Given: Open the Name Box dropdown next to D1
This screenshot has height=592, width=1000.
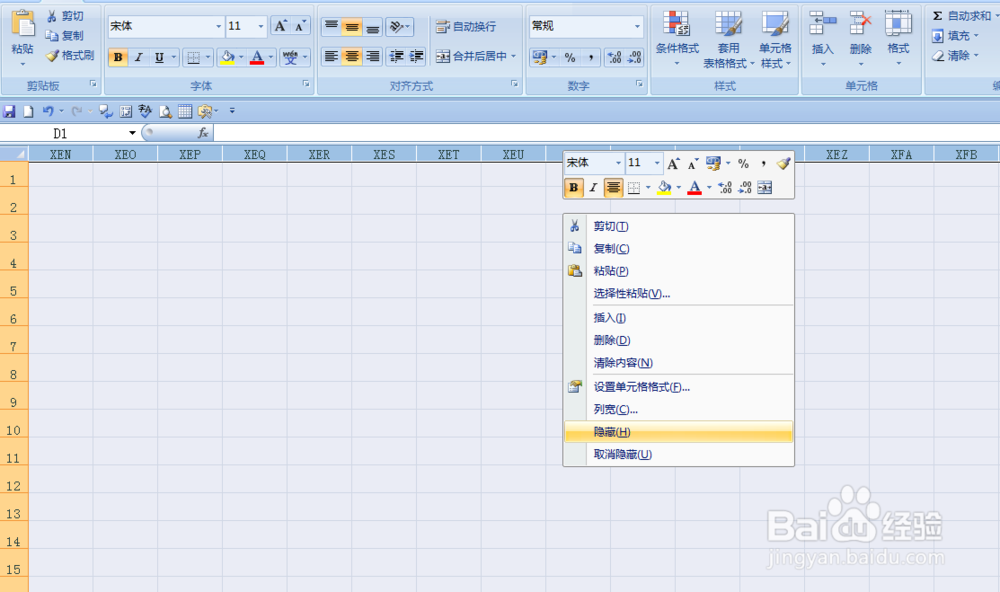Looking at the screenshot, I should point(132,133).
